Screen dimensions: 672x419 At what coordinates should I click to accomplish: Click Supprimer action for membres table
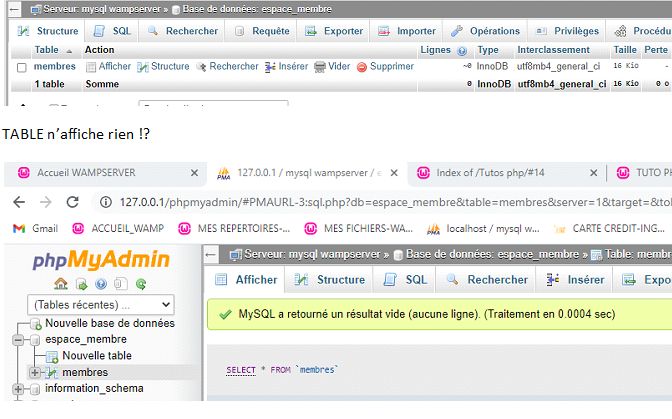pos(385,66)
